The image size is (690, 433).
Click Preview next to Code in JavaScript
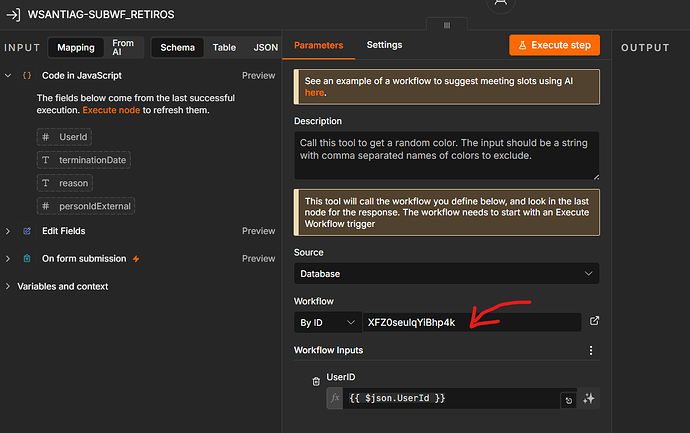pyautogui.click(x=258, y=76)
